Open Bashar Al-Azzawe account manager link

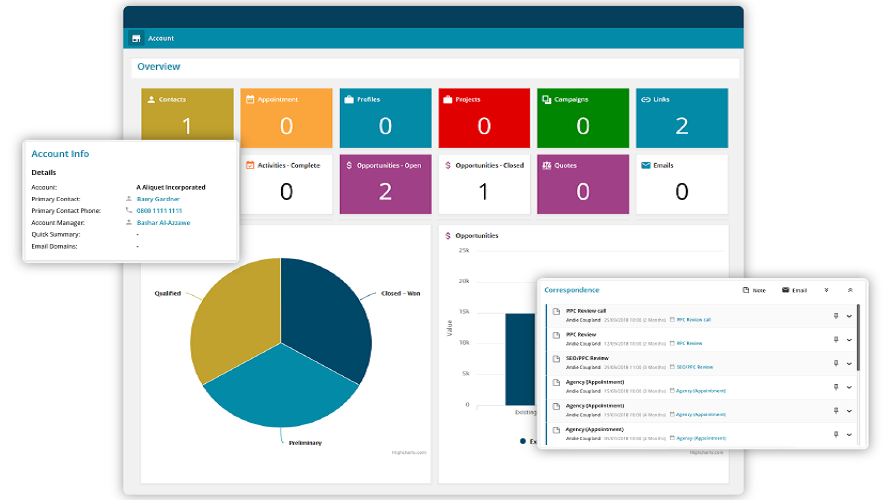point(163,223)
